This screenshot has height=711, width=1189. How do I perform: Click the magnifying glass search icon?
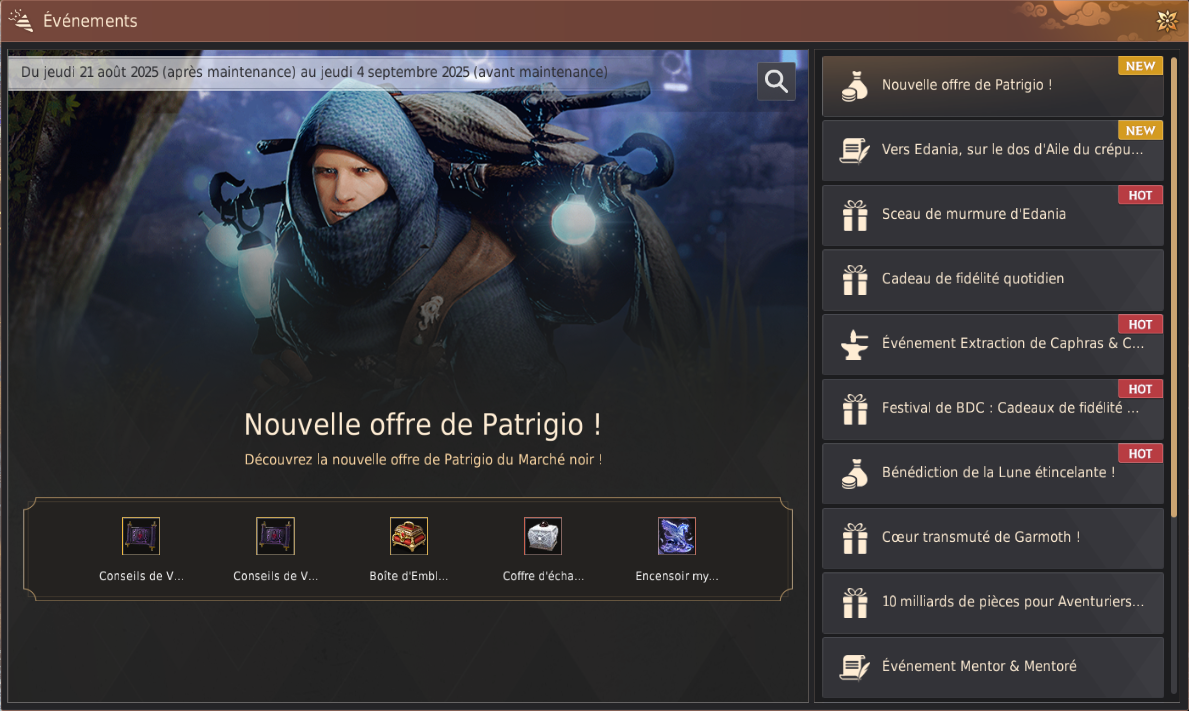click(776, 81)
